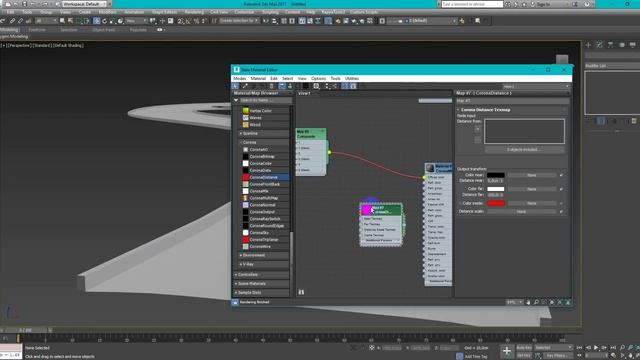Image resolution: width=640 pixels, height=360 pixels.
Task: Click Go to Start playback button
Action: point(579,348)
